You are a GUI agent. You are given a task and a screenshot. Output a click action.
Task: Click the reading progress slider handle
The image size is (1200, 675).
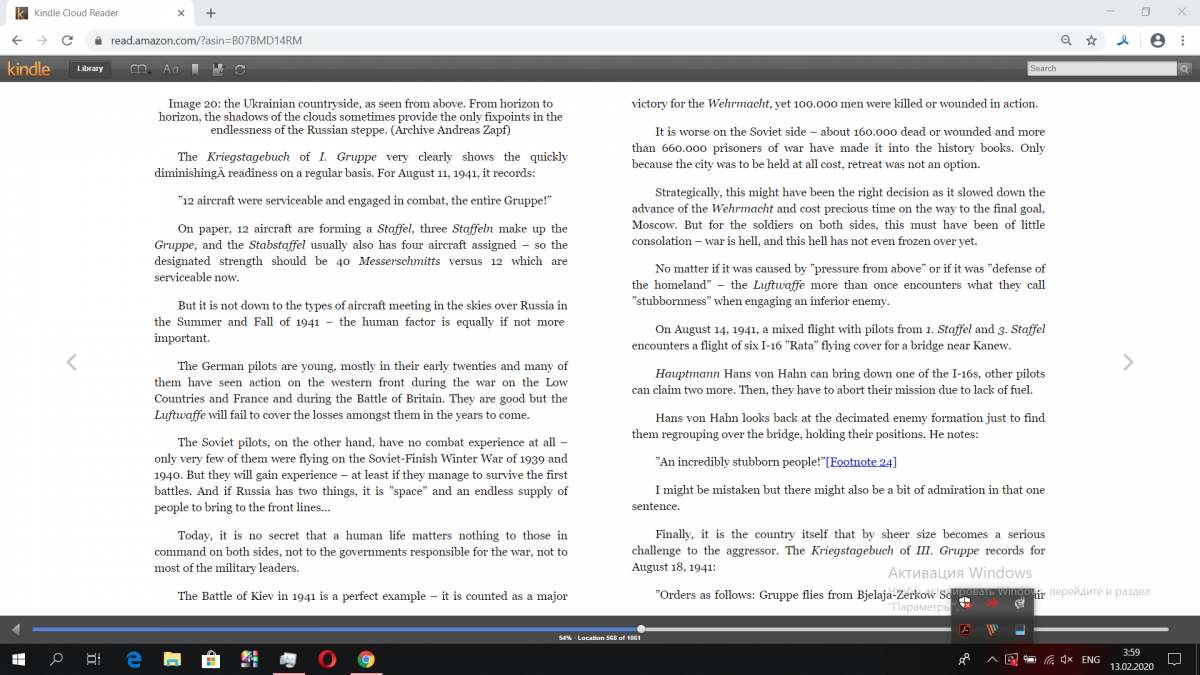(641, 629)
